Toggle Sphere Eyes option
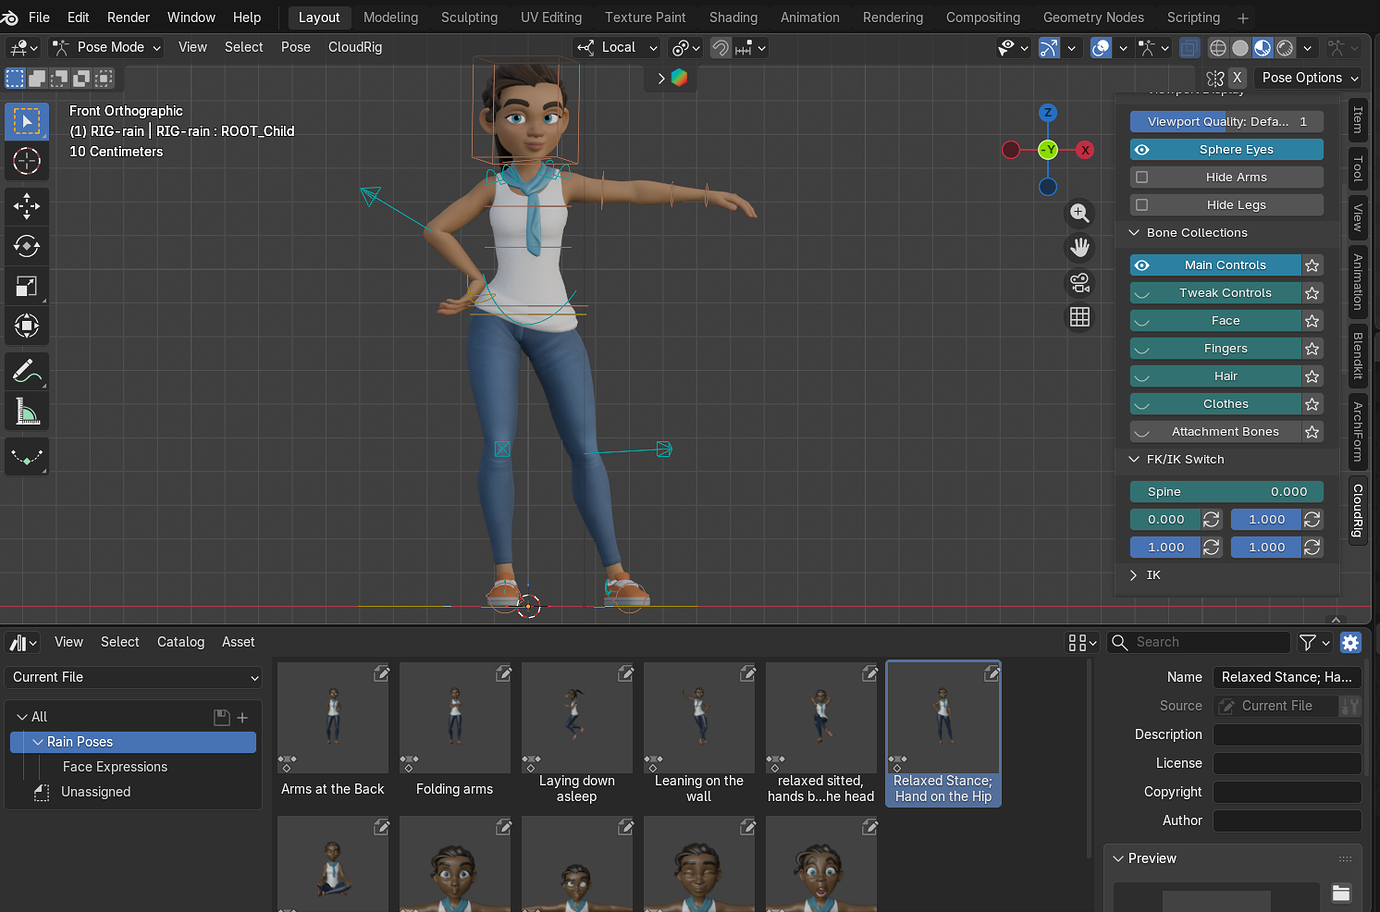The height and width of the screenshot is (912, 1380). coord(1227,149)
